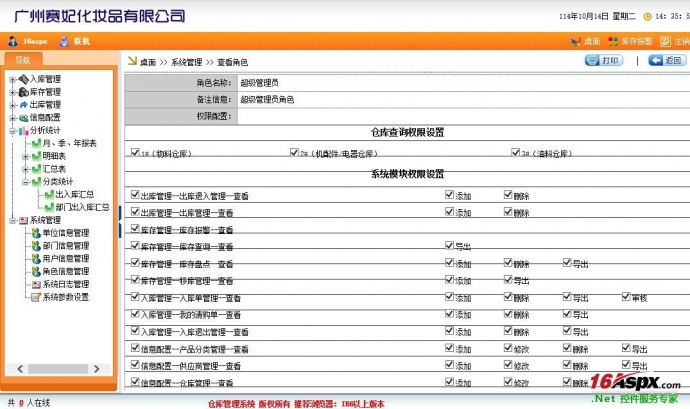Click the 注销 link in top bar
This screenshot has width=690, height=409.
pos(682,41)
